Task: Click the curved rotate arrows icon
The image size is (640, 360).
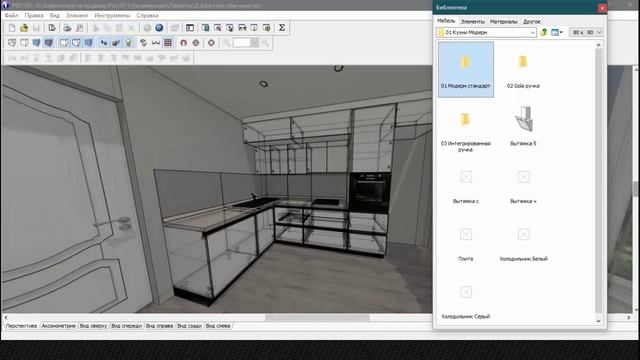Action: [x=143, y=42]
